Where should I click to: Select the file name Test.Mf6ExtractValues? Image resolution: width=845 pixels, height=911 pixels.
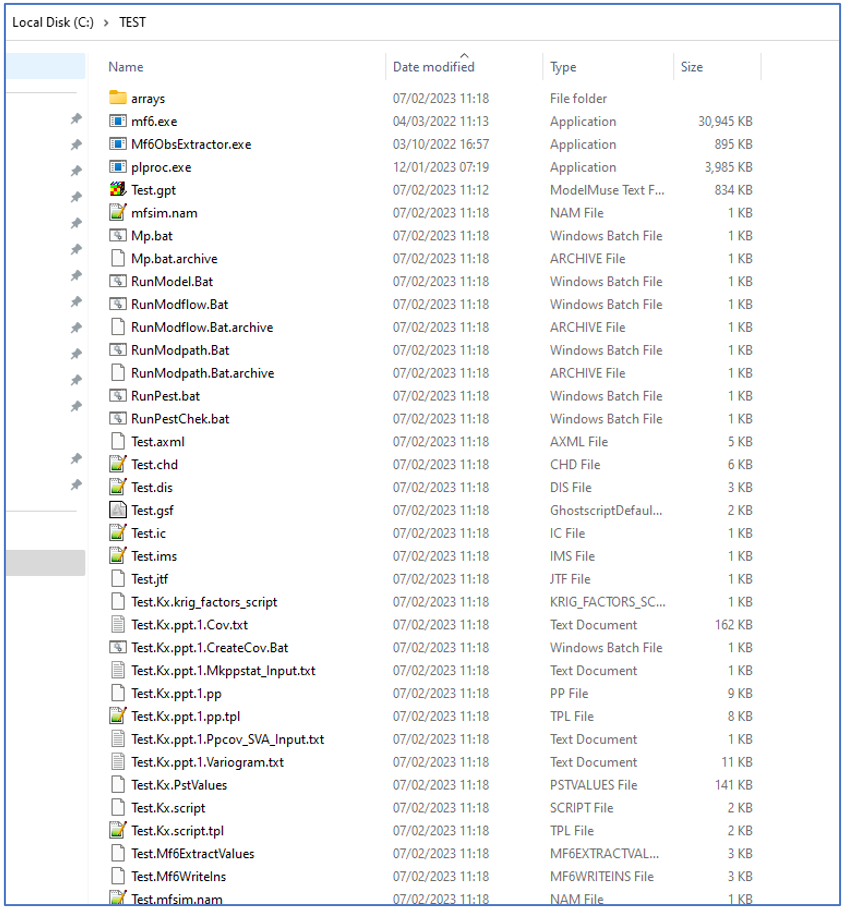tap(192, 853)
